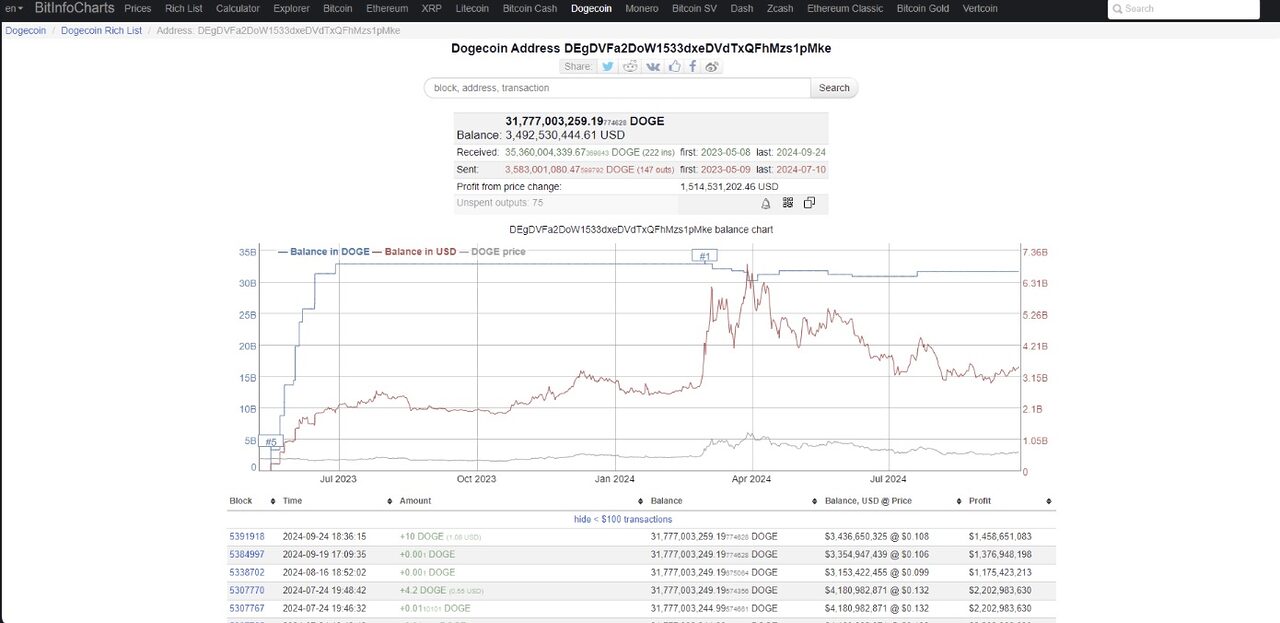Switch to Vertcoin in the top navbar
Image resolution: width=1280 pixels, height=623 pixels.
coord(980,9)
